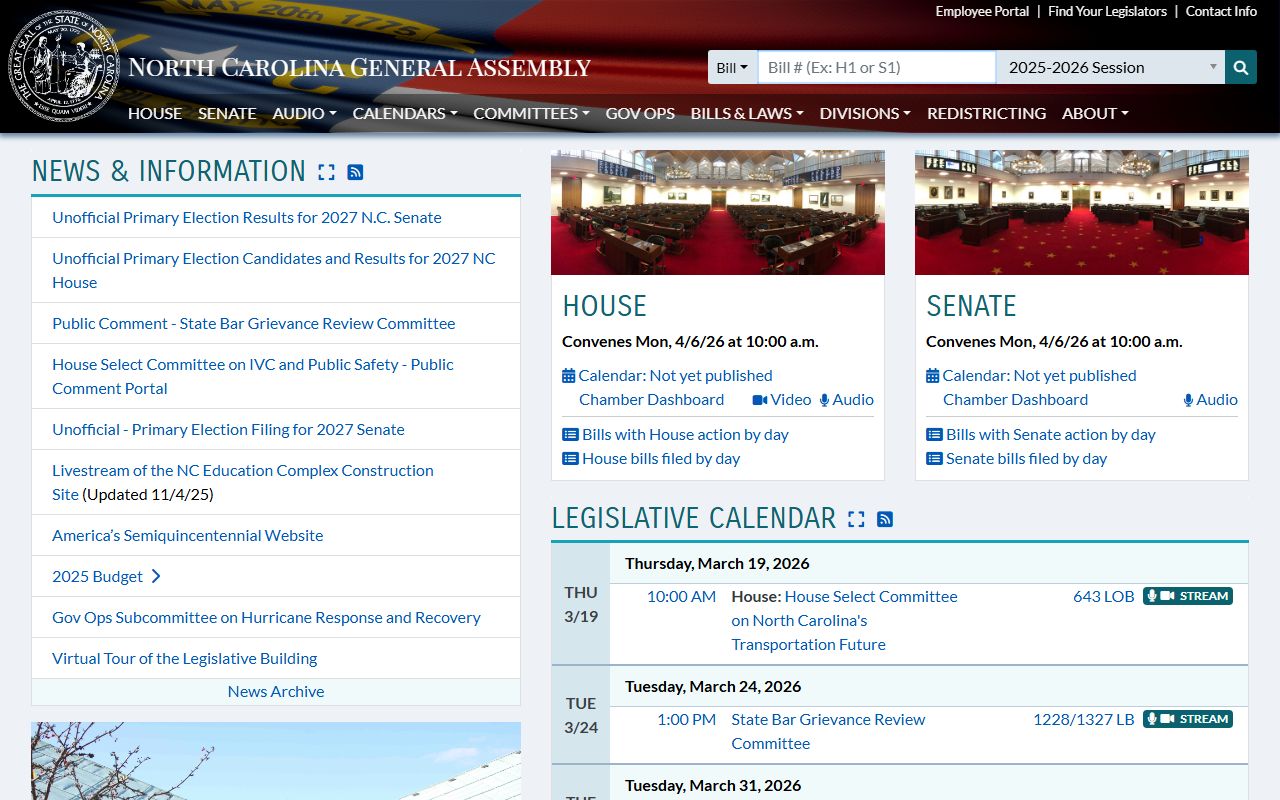Open Senate Calendar: Not yet published
The width and height of the screenshot is (1280, 800).
1031,375
